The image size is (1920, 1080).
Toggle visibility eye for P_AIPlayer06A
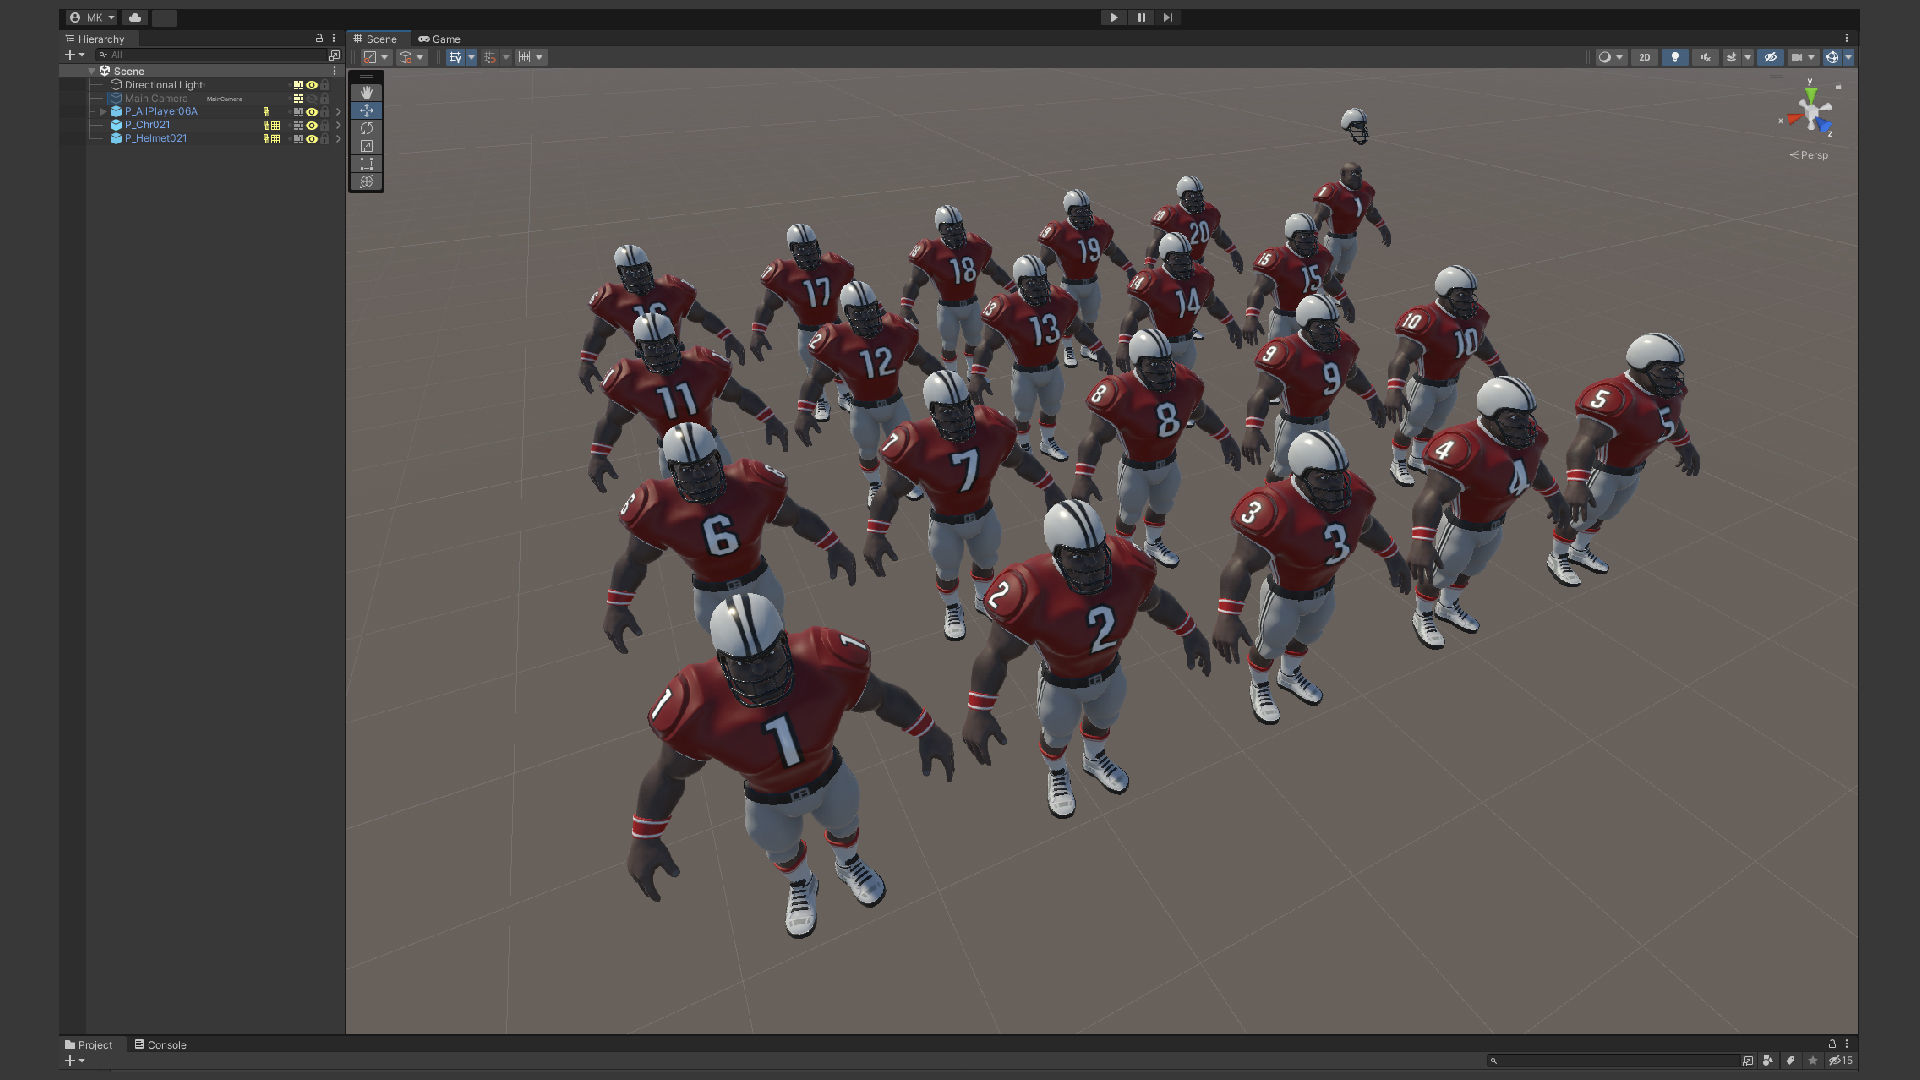click(312, 112)
